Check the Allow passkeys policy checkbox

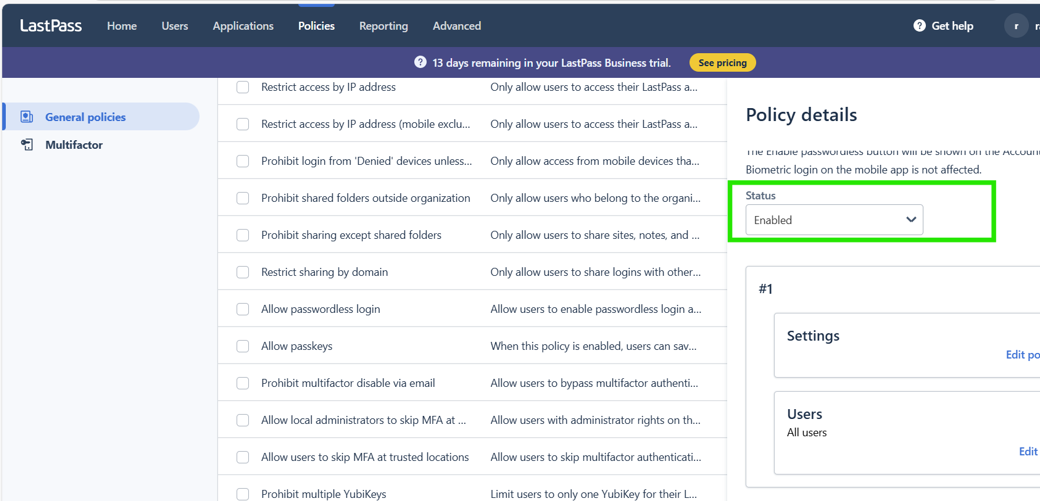coord(243,346)
